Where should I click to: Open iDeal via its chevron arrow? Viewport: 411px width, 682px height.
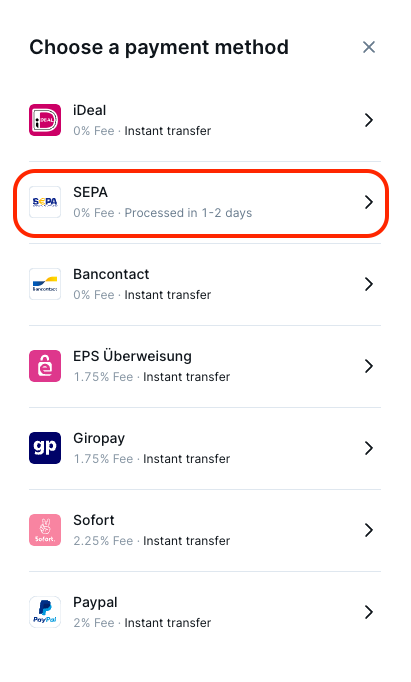(369, 120)
